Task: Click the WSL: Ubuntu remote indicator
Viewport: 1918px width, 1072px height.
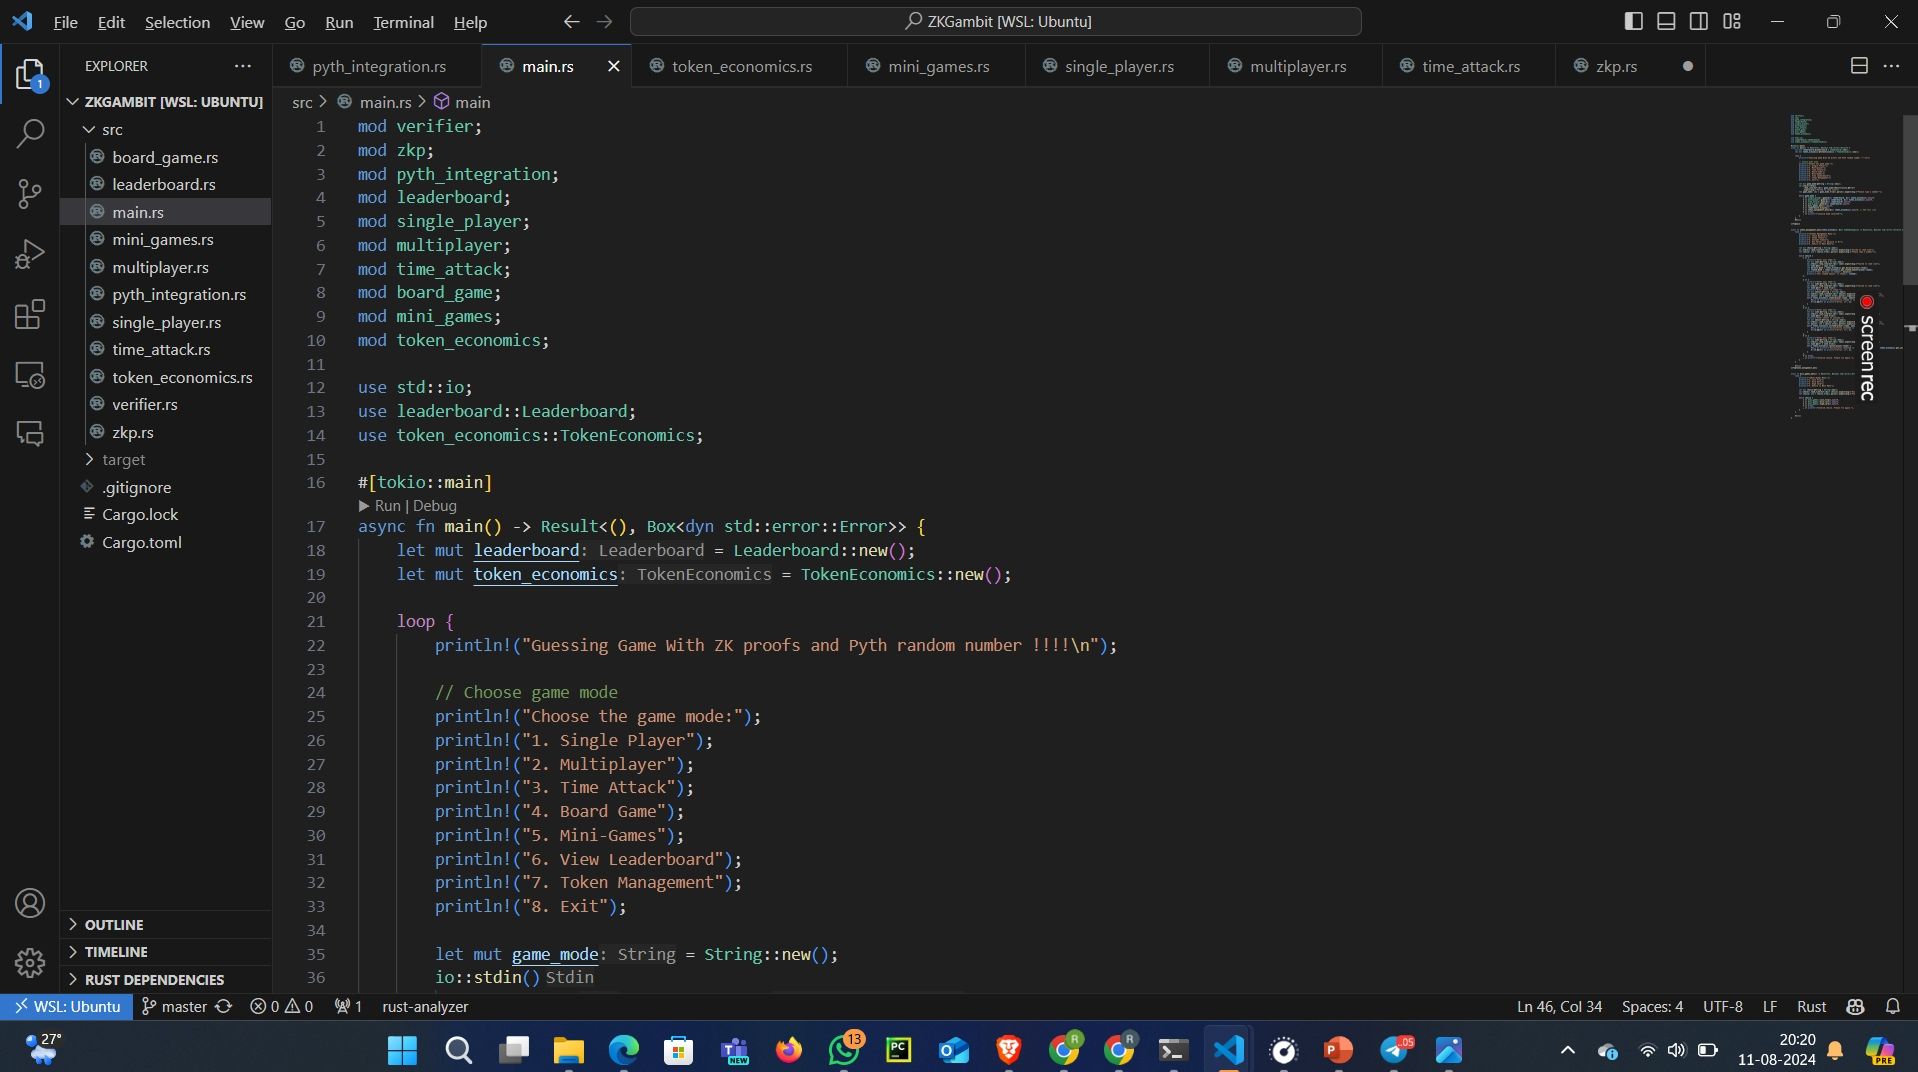Action: coord(66,1007)
